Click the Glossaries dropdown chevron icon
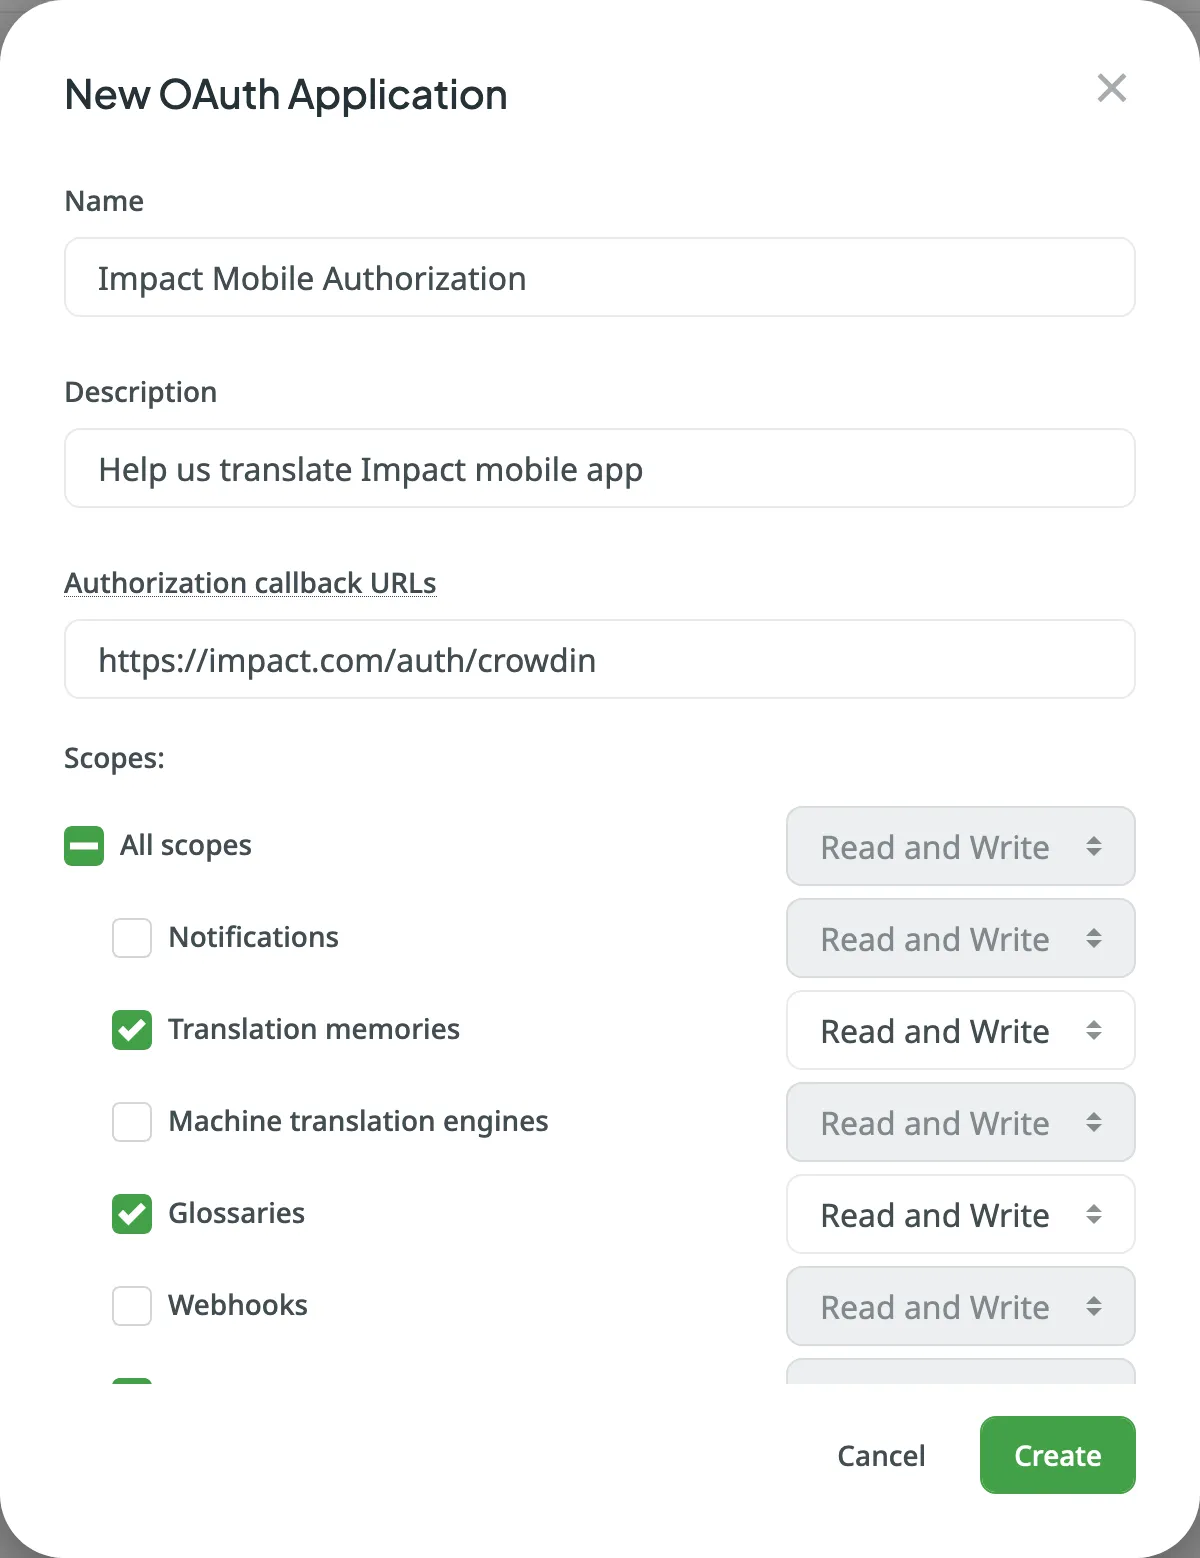This screenshot has height=1558, width=1200. click(1095, 1214)
